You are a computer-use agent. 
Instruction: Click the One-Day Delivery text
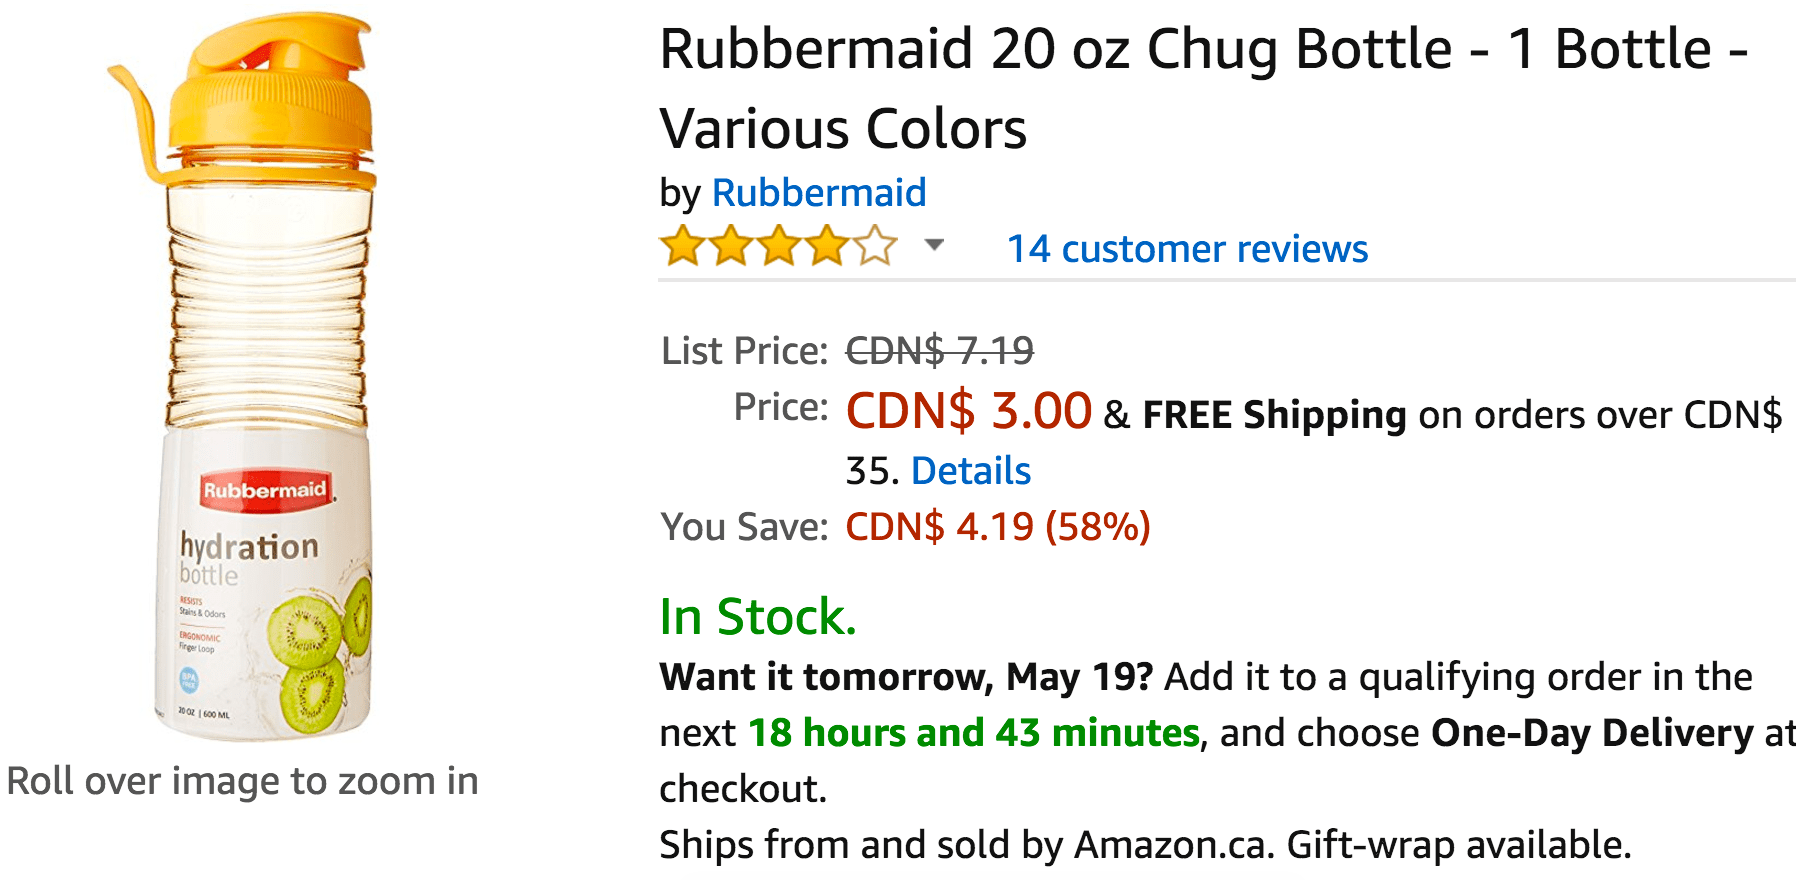1592,733
